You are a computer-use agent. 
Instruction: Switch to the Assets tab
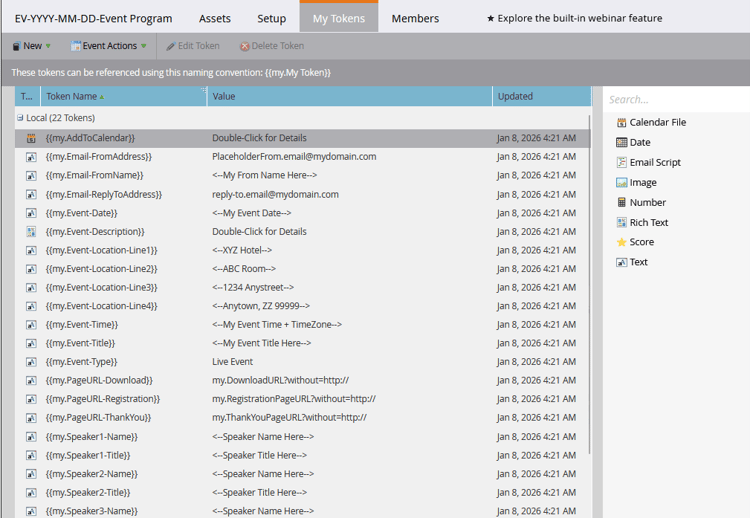[215, 19]
